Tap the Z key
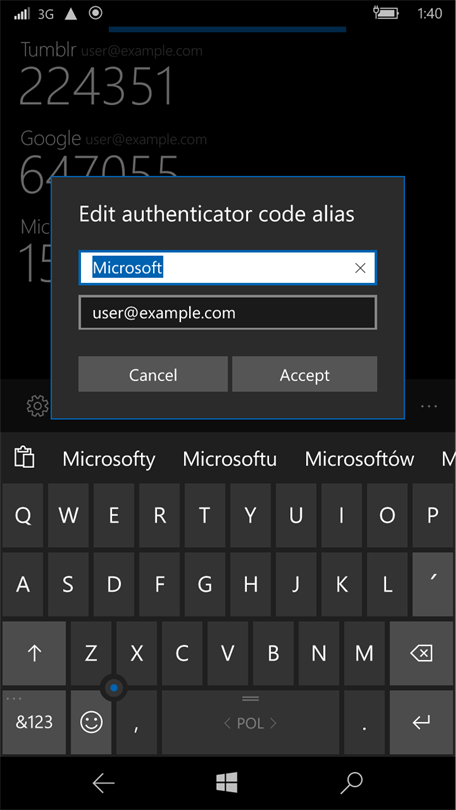The height and width of the screenshot is (810, 456). click(91, 653)
